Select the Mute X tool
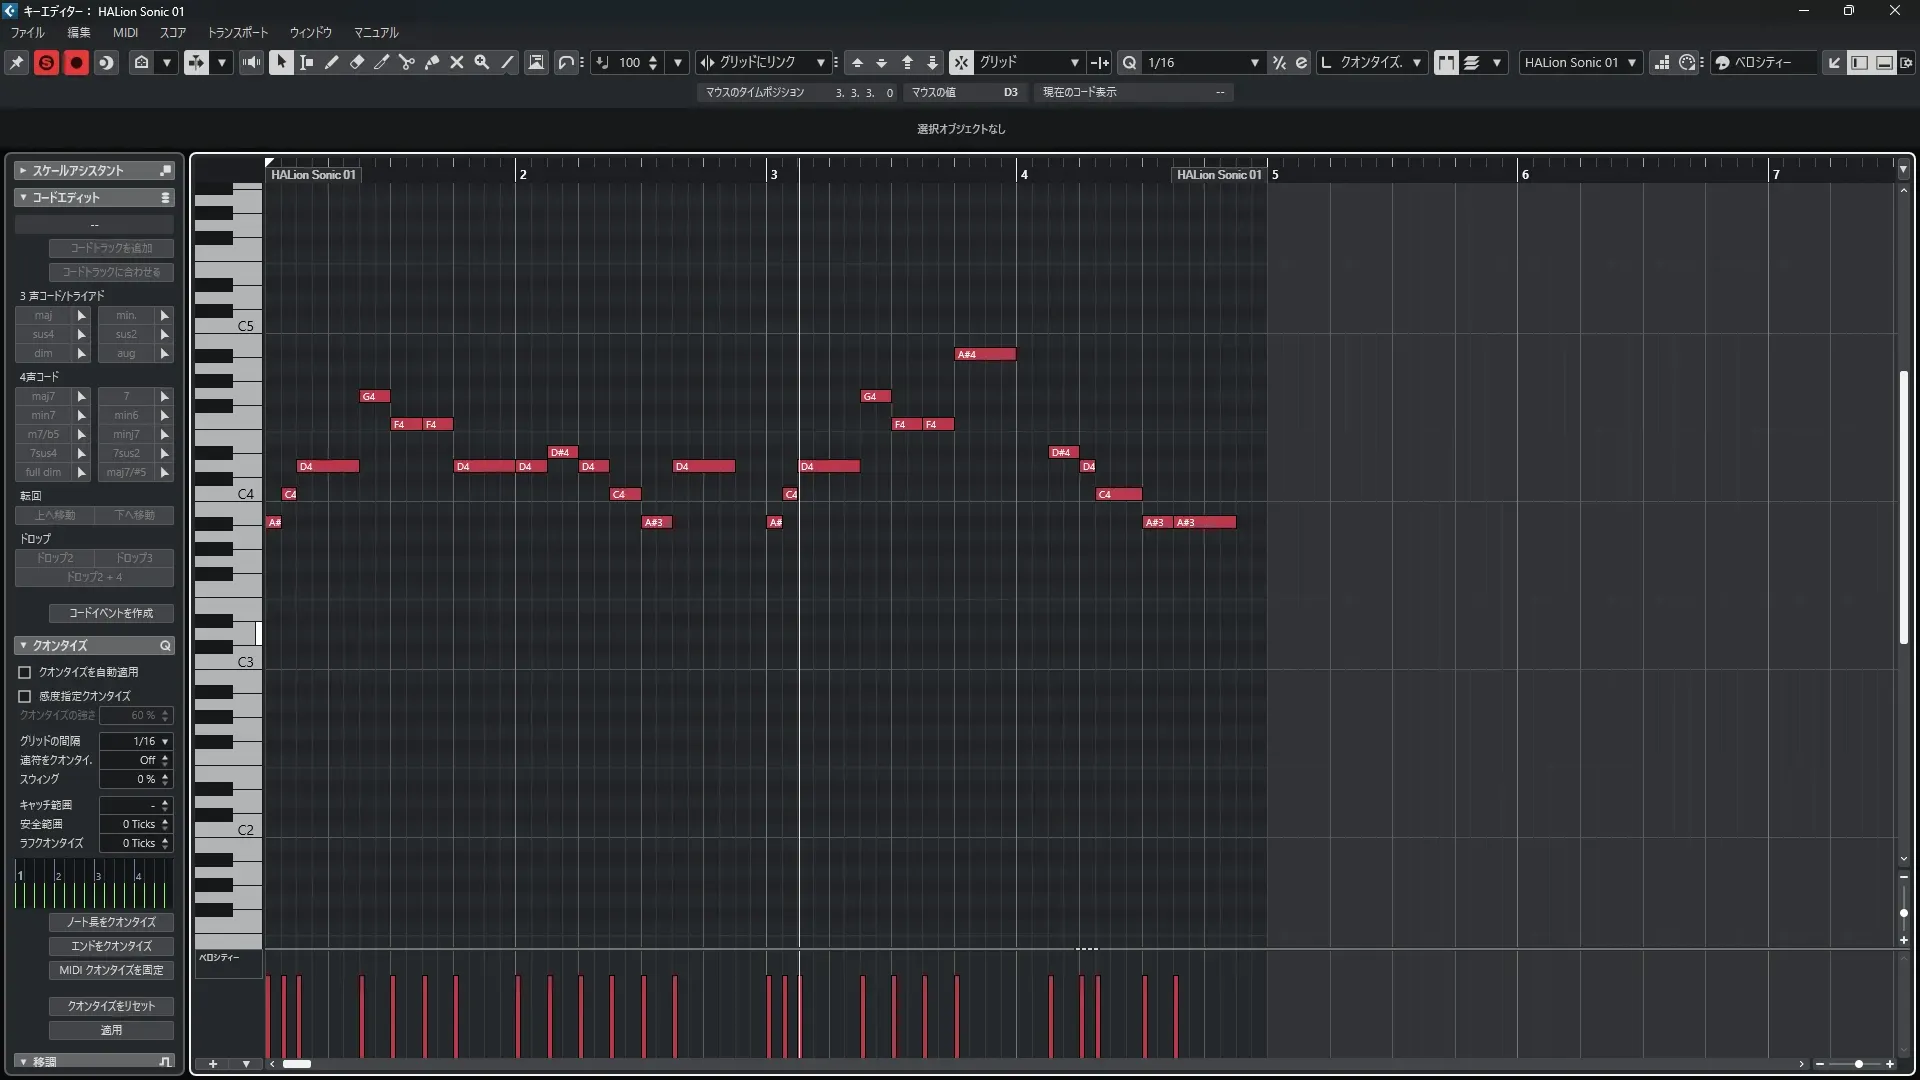The image size is (1920, 1080). (x=457, y=62)
